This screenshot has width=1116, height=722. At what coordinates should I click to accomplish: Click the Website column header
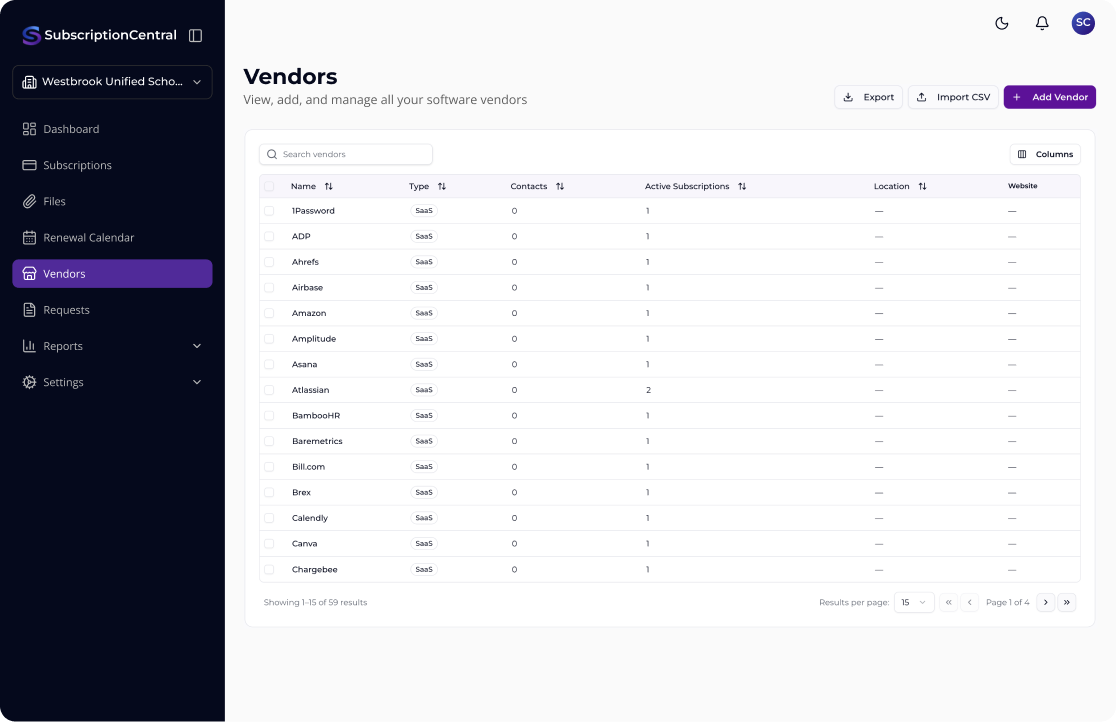tap(1022, 186)
